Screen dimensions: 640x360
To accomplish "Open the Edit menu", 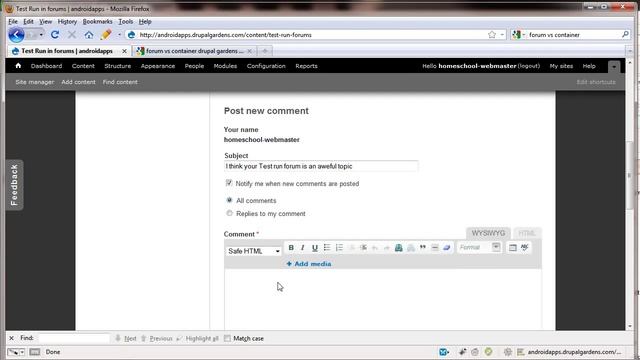I will 28,21.
